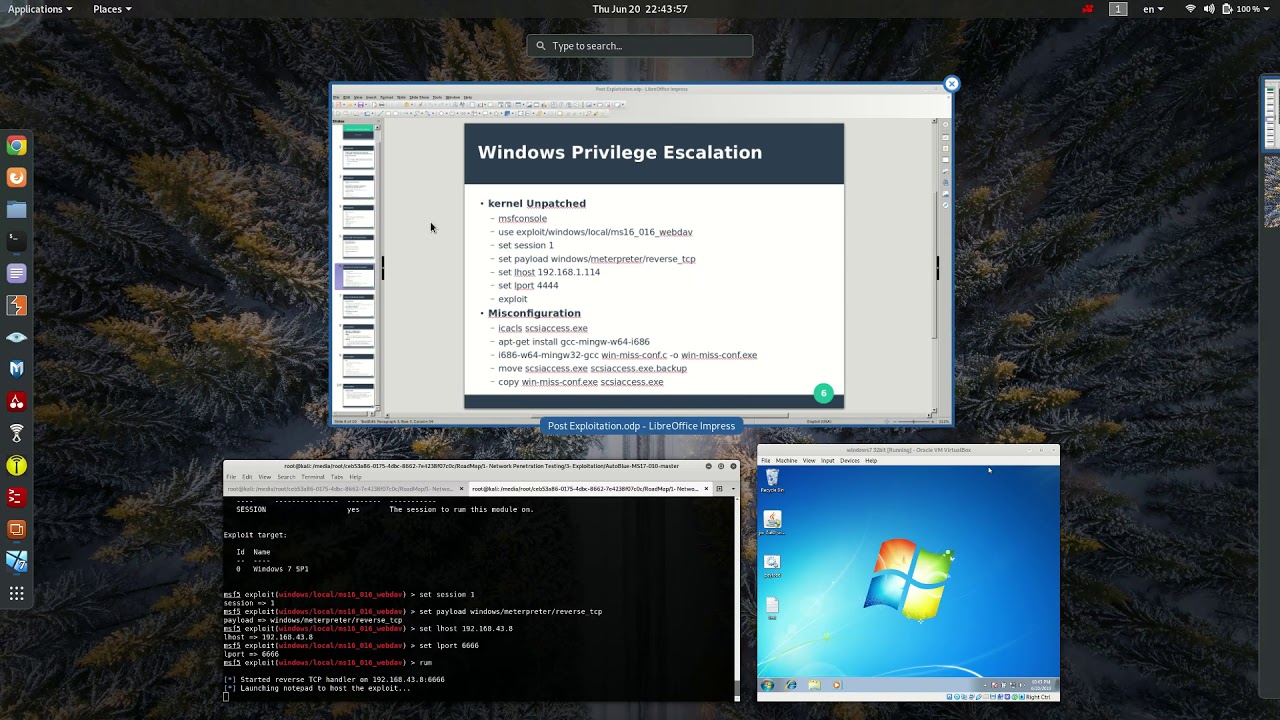Launch the Terminal from the dash

click(x=16, y=241)
